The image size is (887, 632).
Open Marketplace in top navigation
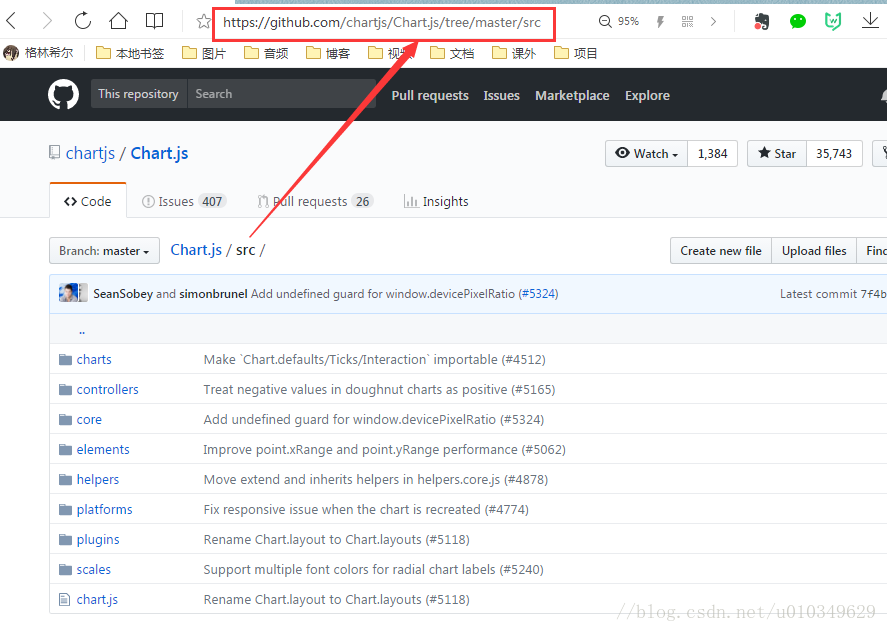coord(572,96)
